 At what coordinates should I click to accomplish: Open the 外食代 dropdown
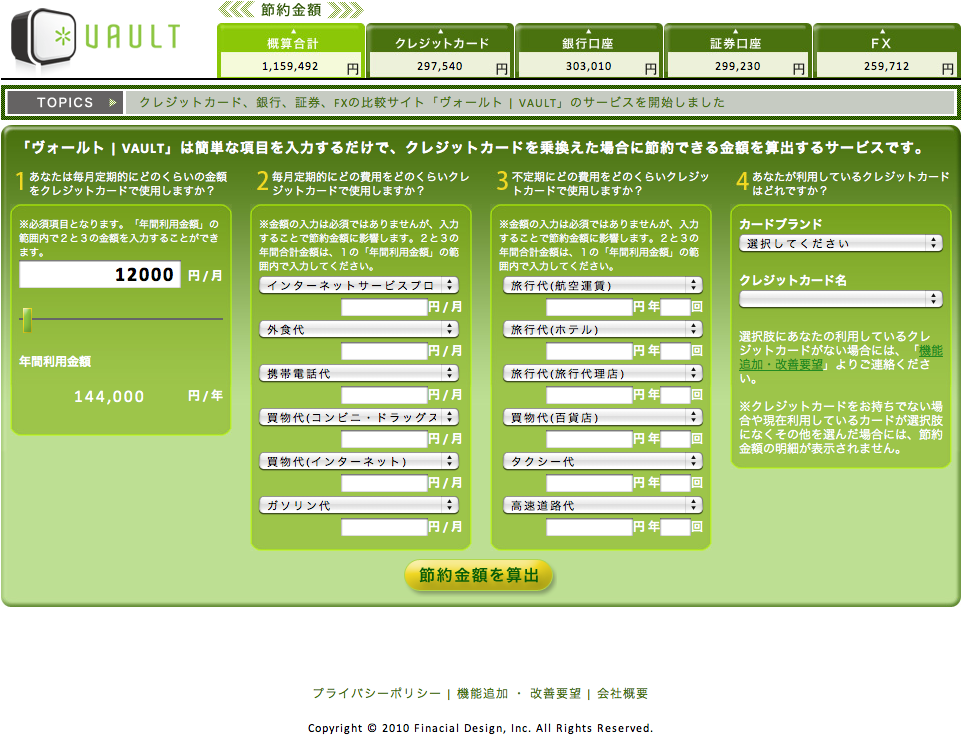coord(359,329)
